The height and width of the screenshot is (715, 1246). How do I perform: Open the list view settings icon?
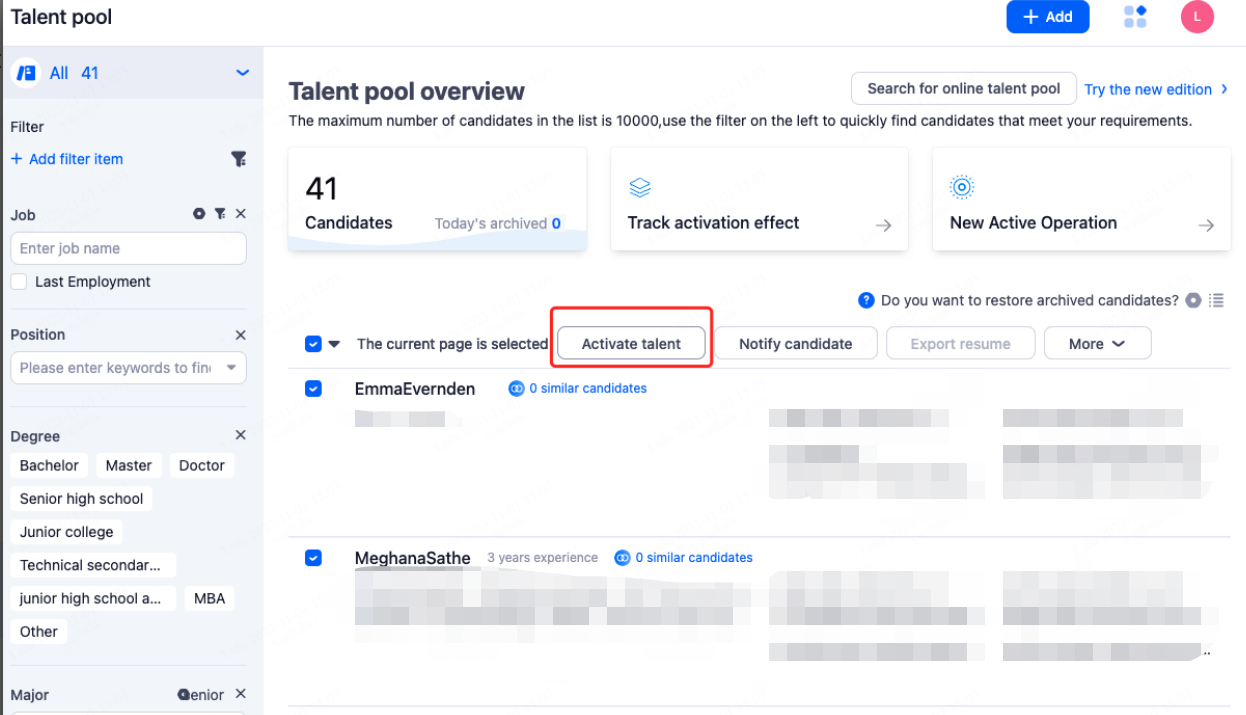1216,300
